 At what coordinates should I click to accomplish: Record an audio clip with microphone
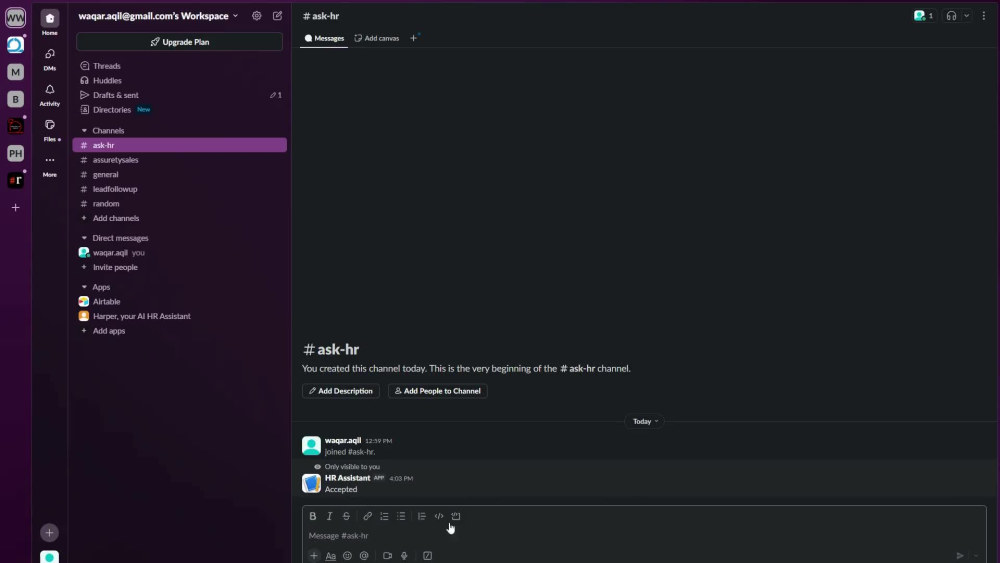coord(404,555)
